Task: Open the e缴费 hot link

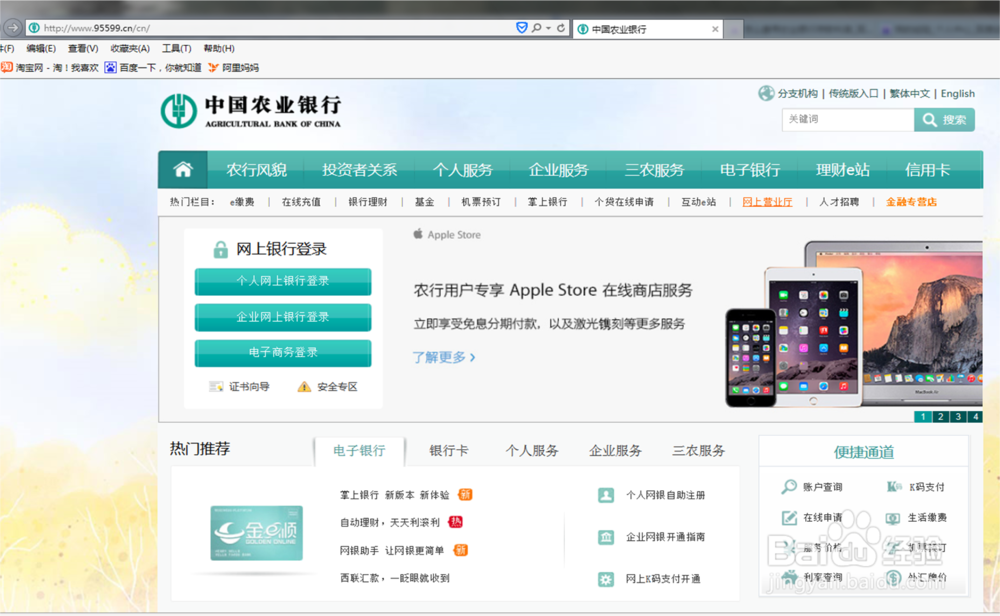Action: point(242,202)
